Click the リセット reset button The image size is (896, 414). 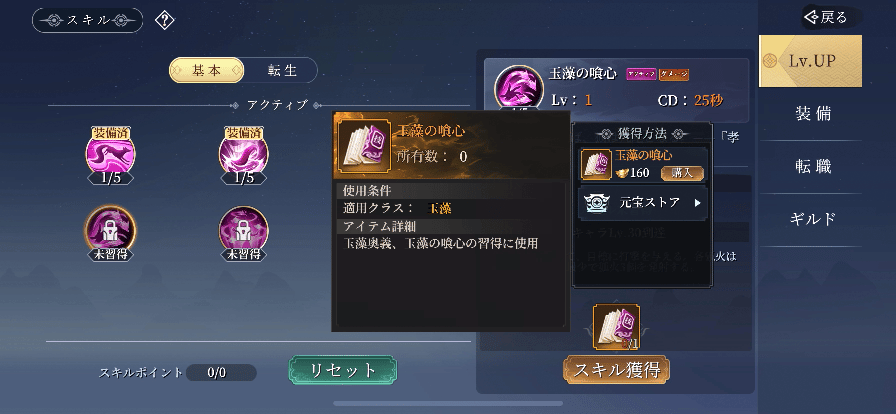point(343,370)
